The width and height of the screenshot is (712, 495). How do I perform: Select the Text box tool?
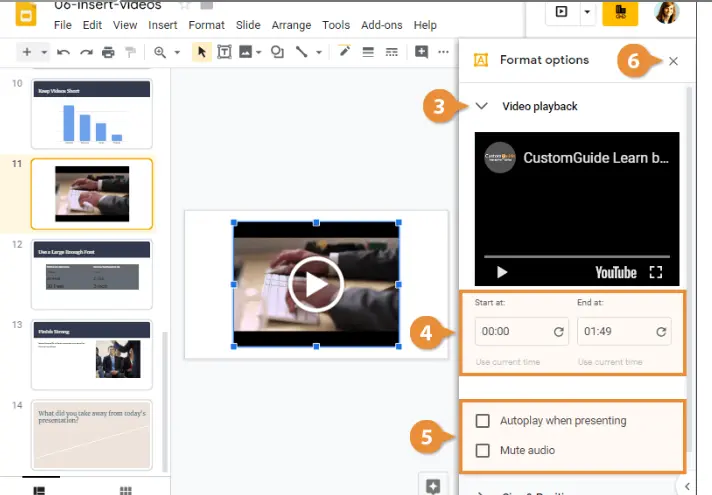click(224, 52)
